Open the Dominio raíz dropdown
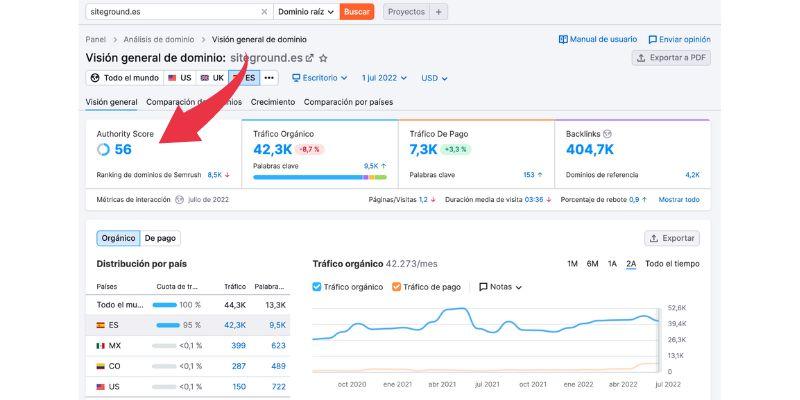The width and height of the screenshot is (800, 400). pos(306,12)
